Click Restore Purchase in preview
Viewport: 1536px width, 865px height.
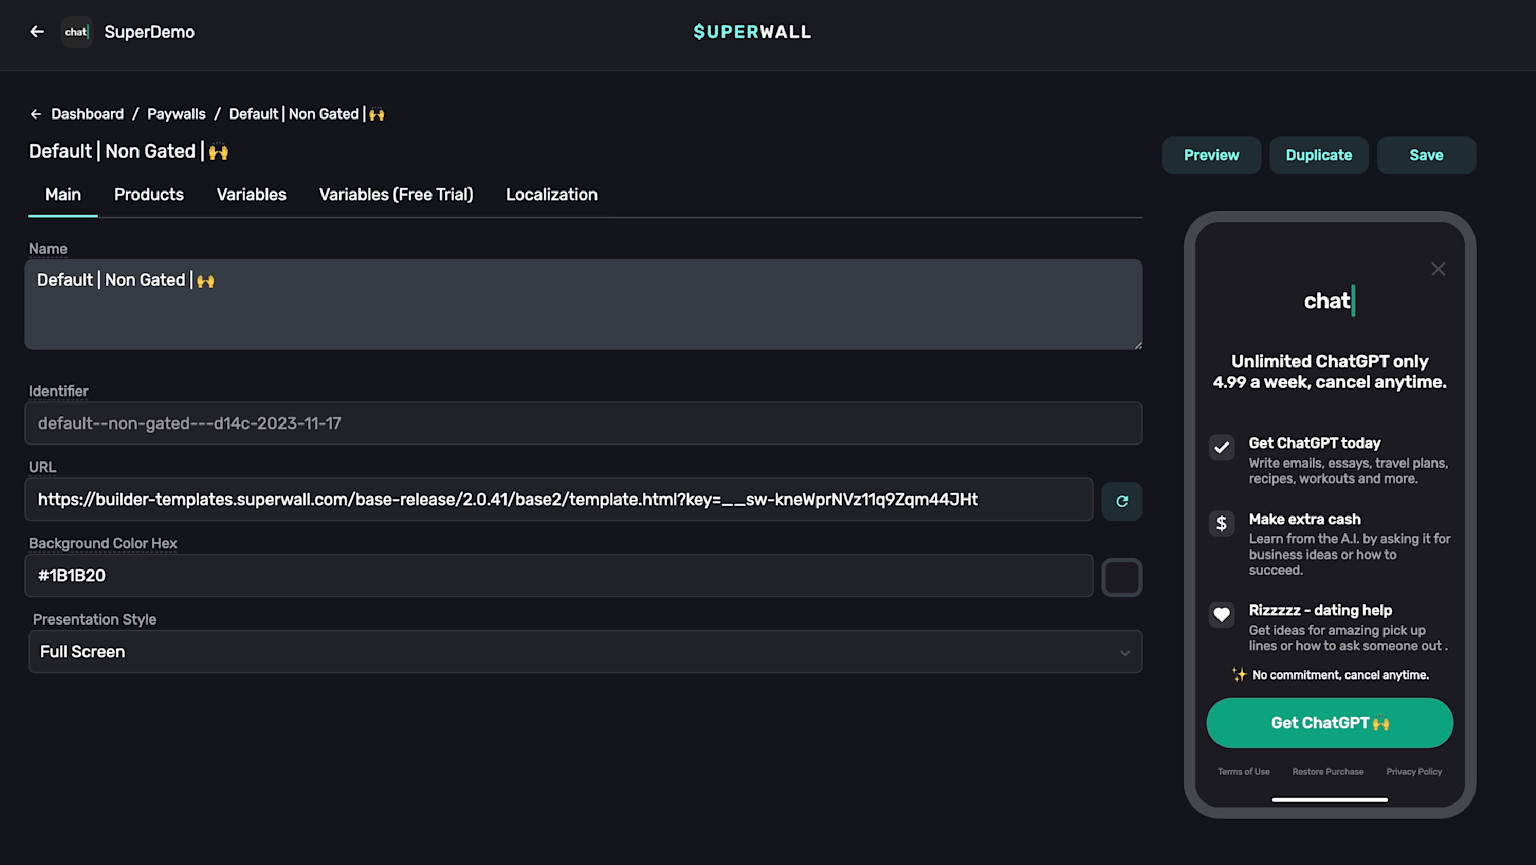1328,772
